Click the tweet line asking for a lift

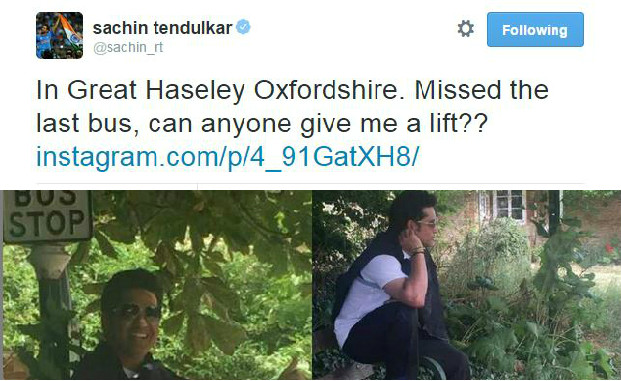click(x=261, y=124)
